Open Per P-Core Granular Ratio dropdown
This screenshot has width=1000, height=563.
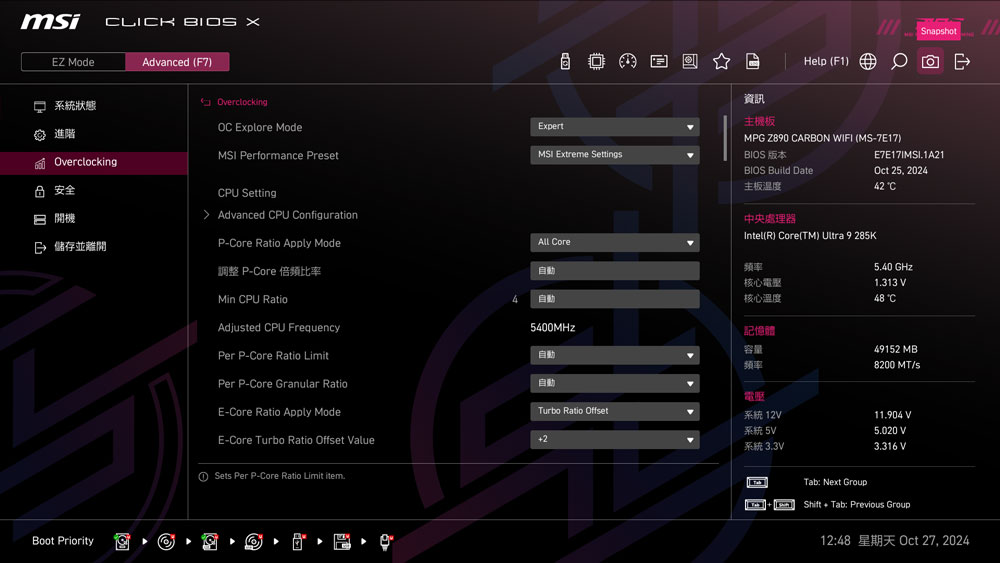pos(615,383)
